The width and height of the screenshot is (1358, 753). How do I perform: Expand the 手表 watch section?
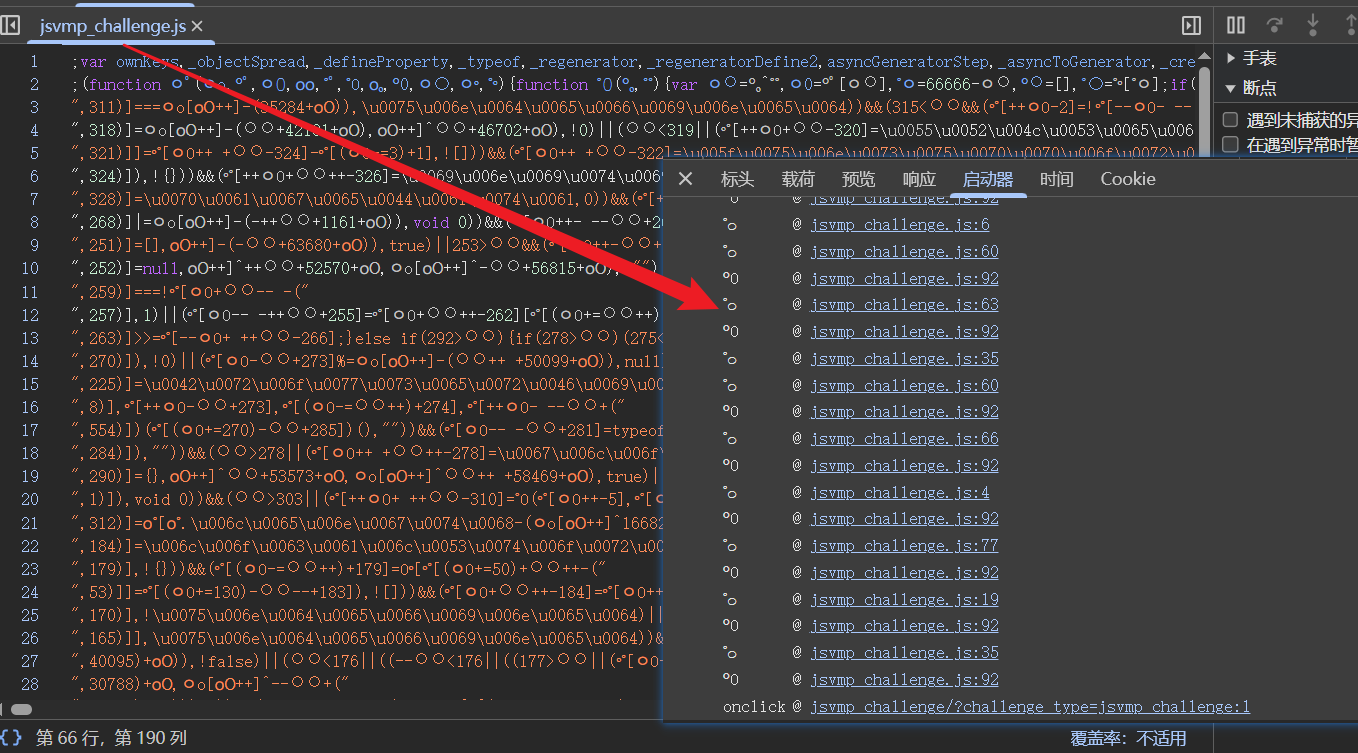(x=1252, y=58)
